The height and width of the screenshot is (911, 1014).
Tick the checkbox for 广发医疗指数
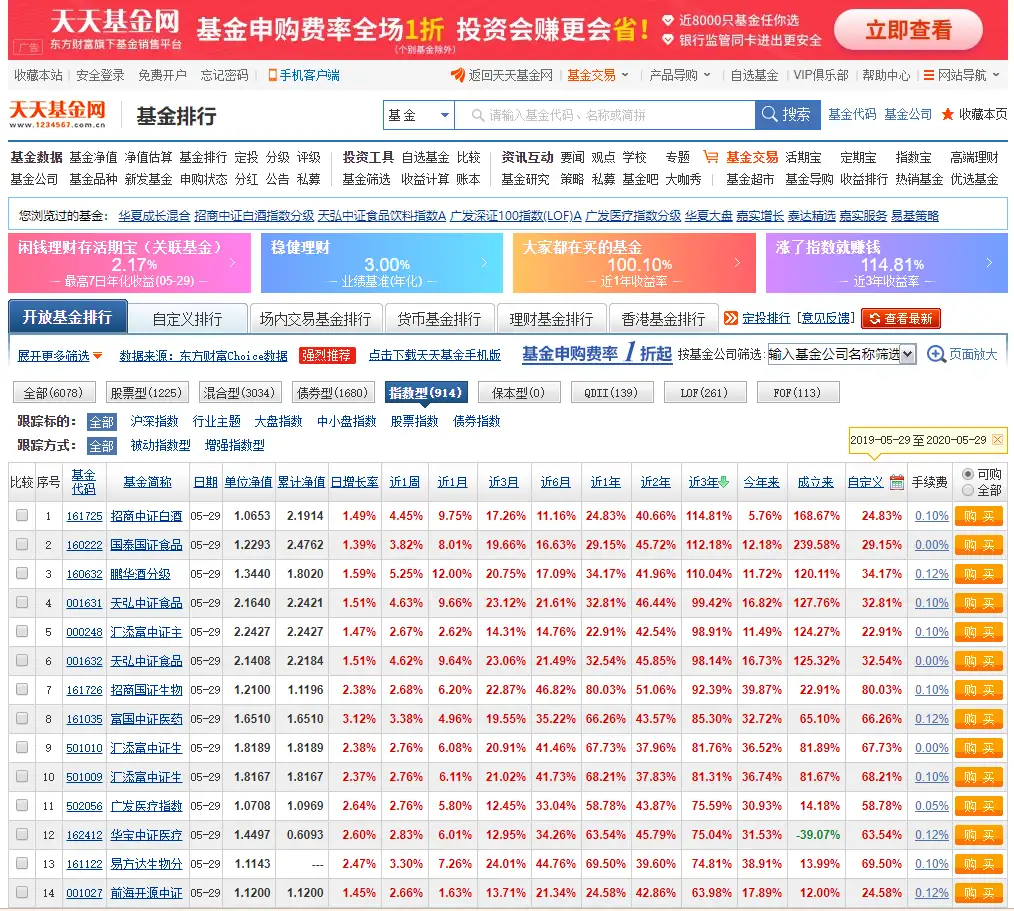[x=22, y=805]
